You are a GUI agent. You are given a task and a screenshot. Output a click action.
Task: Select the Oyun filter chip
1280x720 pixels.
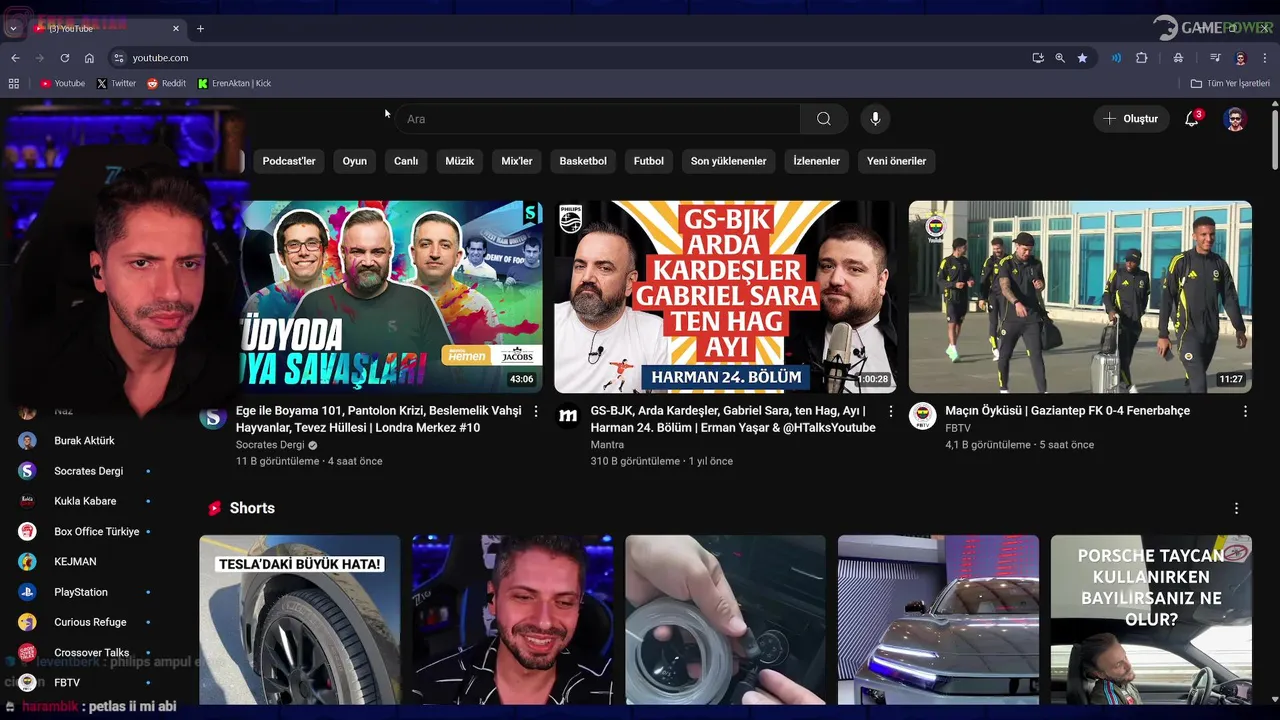coord(355,161)
